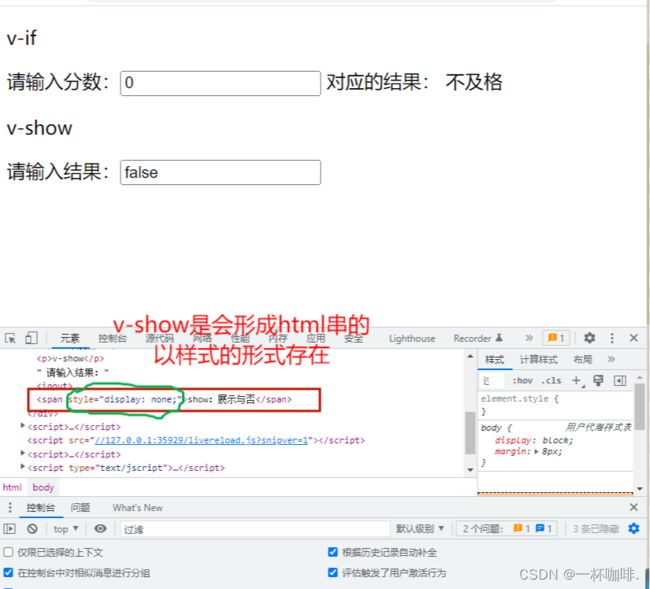Expand the text/jscript script node
This screenshot has width=650, height=589.
click(23, 467)
